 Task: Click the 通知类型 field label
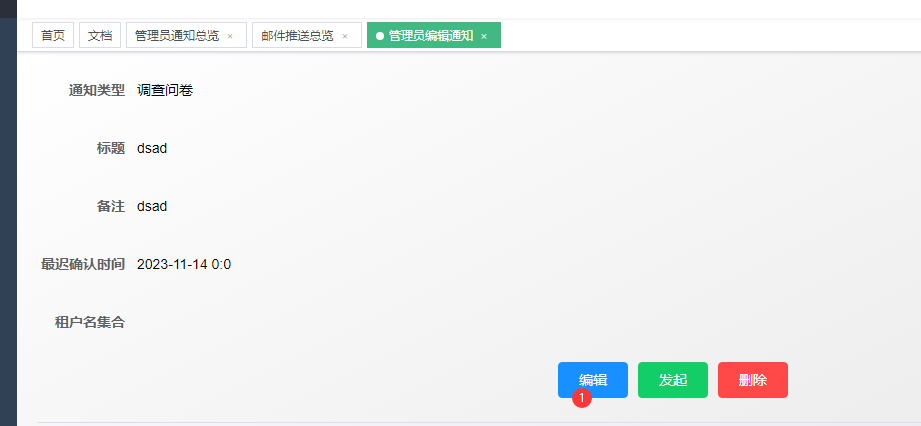click(96, 90)
